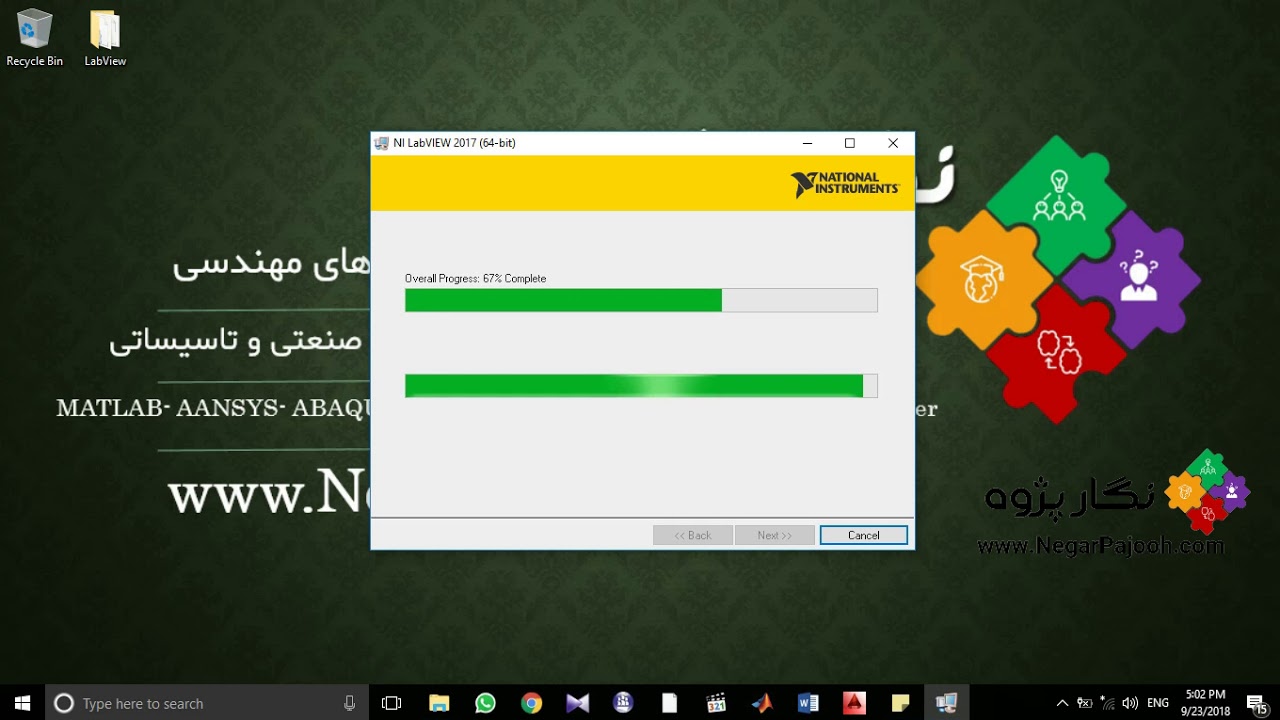Open Sticky Notes from the taskbar
This screenshot has width=1280, height=720.
click(x=900, y=703)
